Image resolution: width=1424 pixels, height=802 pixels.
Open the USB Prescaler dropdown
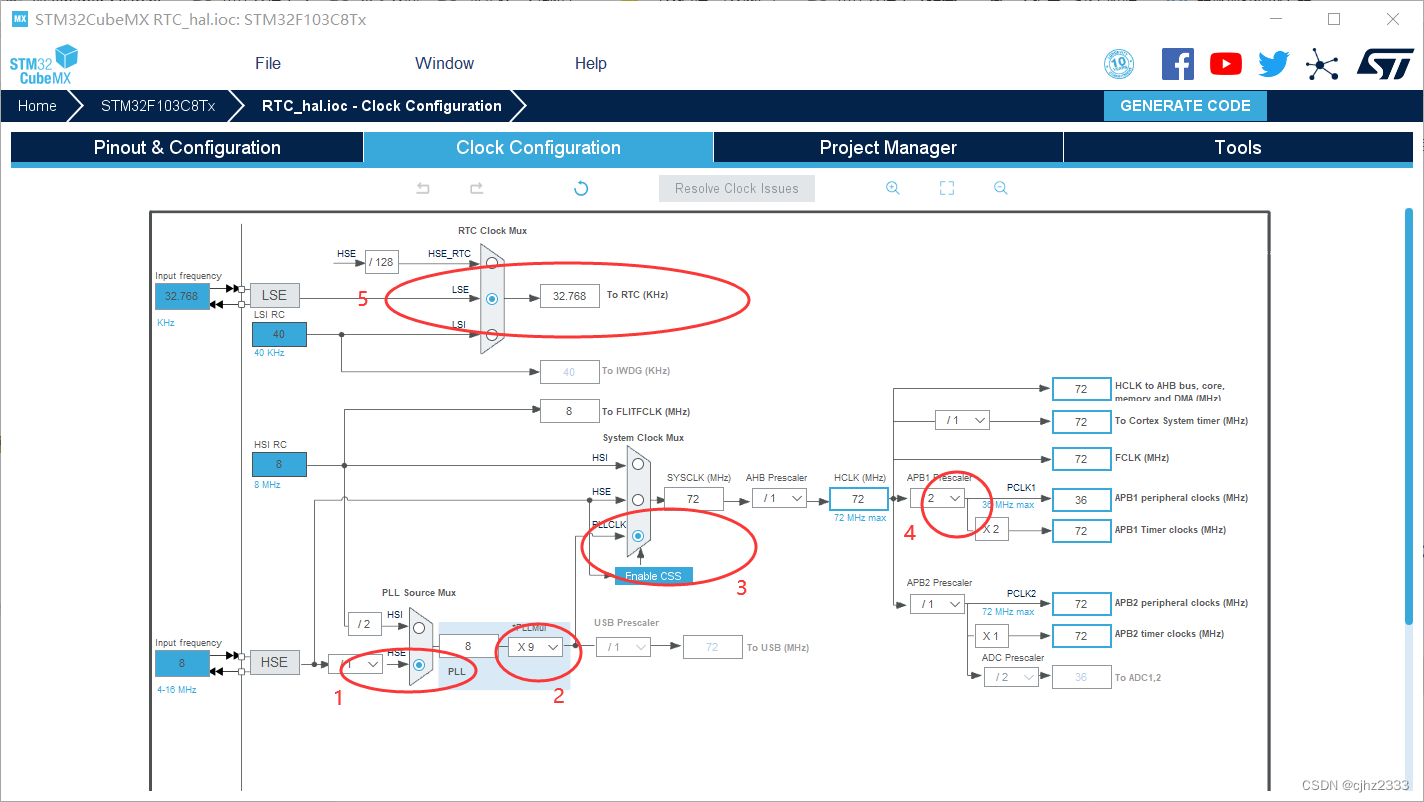click(x=623, y=647)
